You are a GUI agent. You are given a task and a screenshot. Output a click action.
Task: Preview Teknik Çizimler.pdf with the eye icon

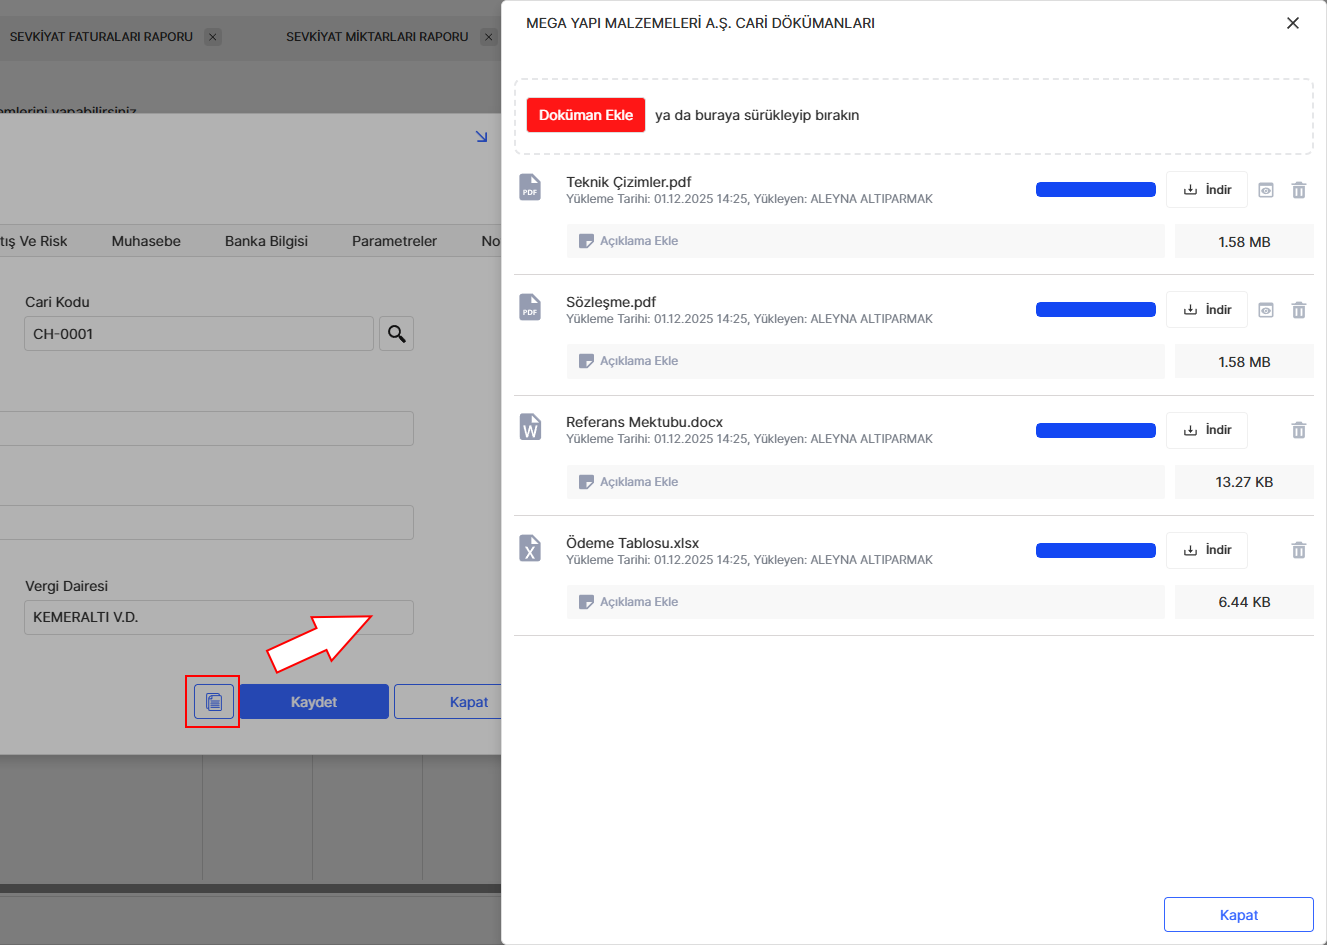[x=1265, y=190]
